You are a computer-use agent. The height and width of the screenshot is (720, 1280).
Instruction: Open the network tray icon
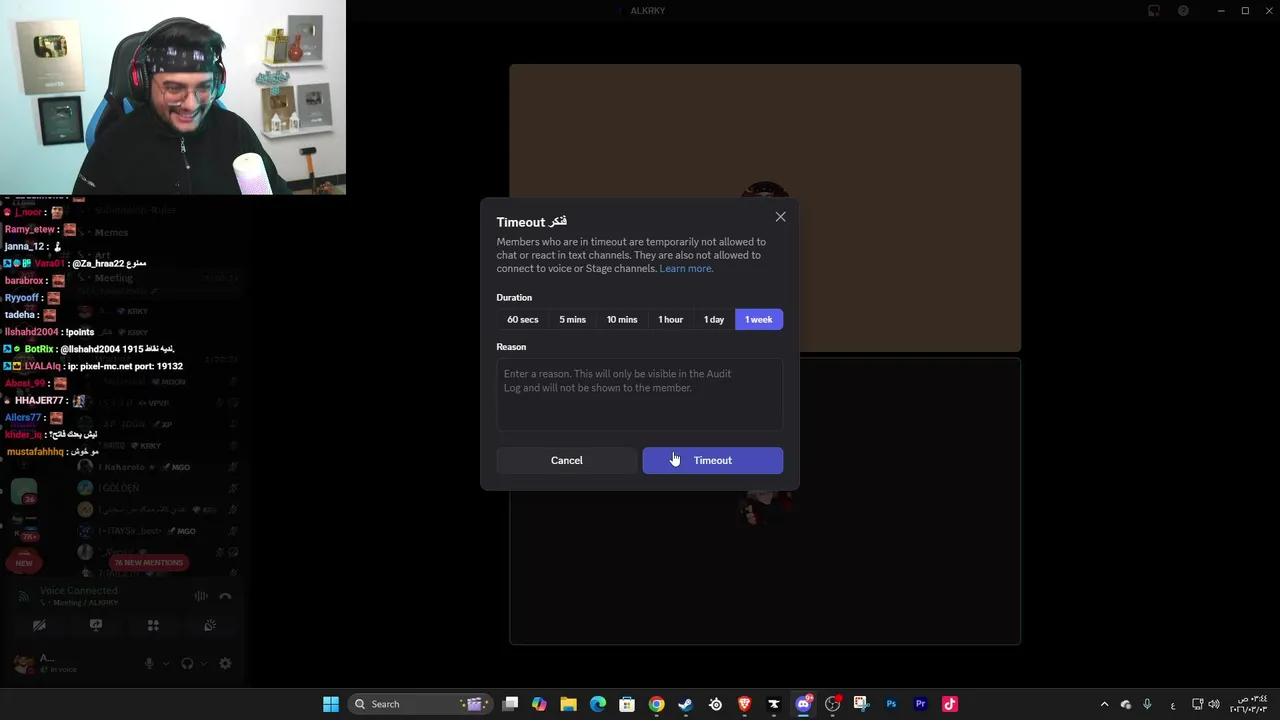click(x=1198, y=704)
